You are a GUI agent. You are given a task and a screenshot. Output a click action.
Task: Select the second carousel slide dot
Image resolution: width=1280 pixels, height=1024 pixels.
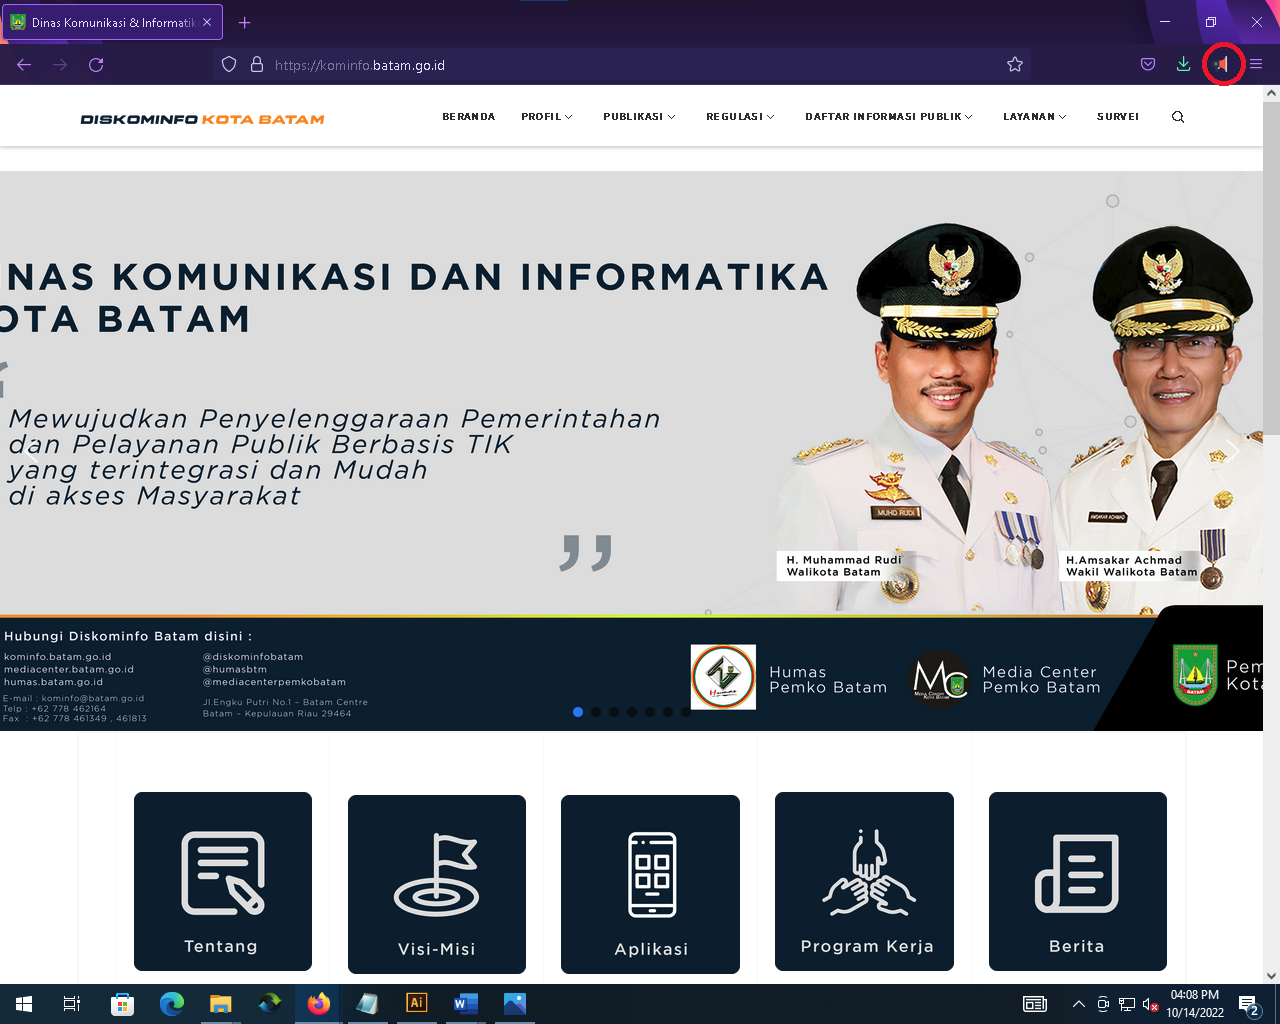point(596,712)
